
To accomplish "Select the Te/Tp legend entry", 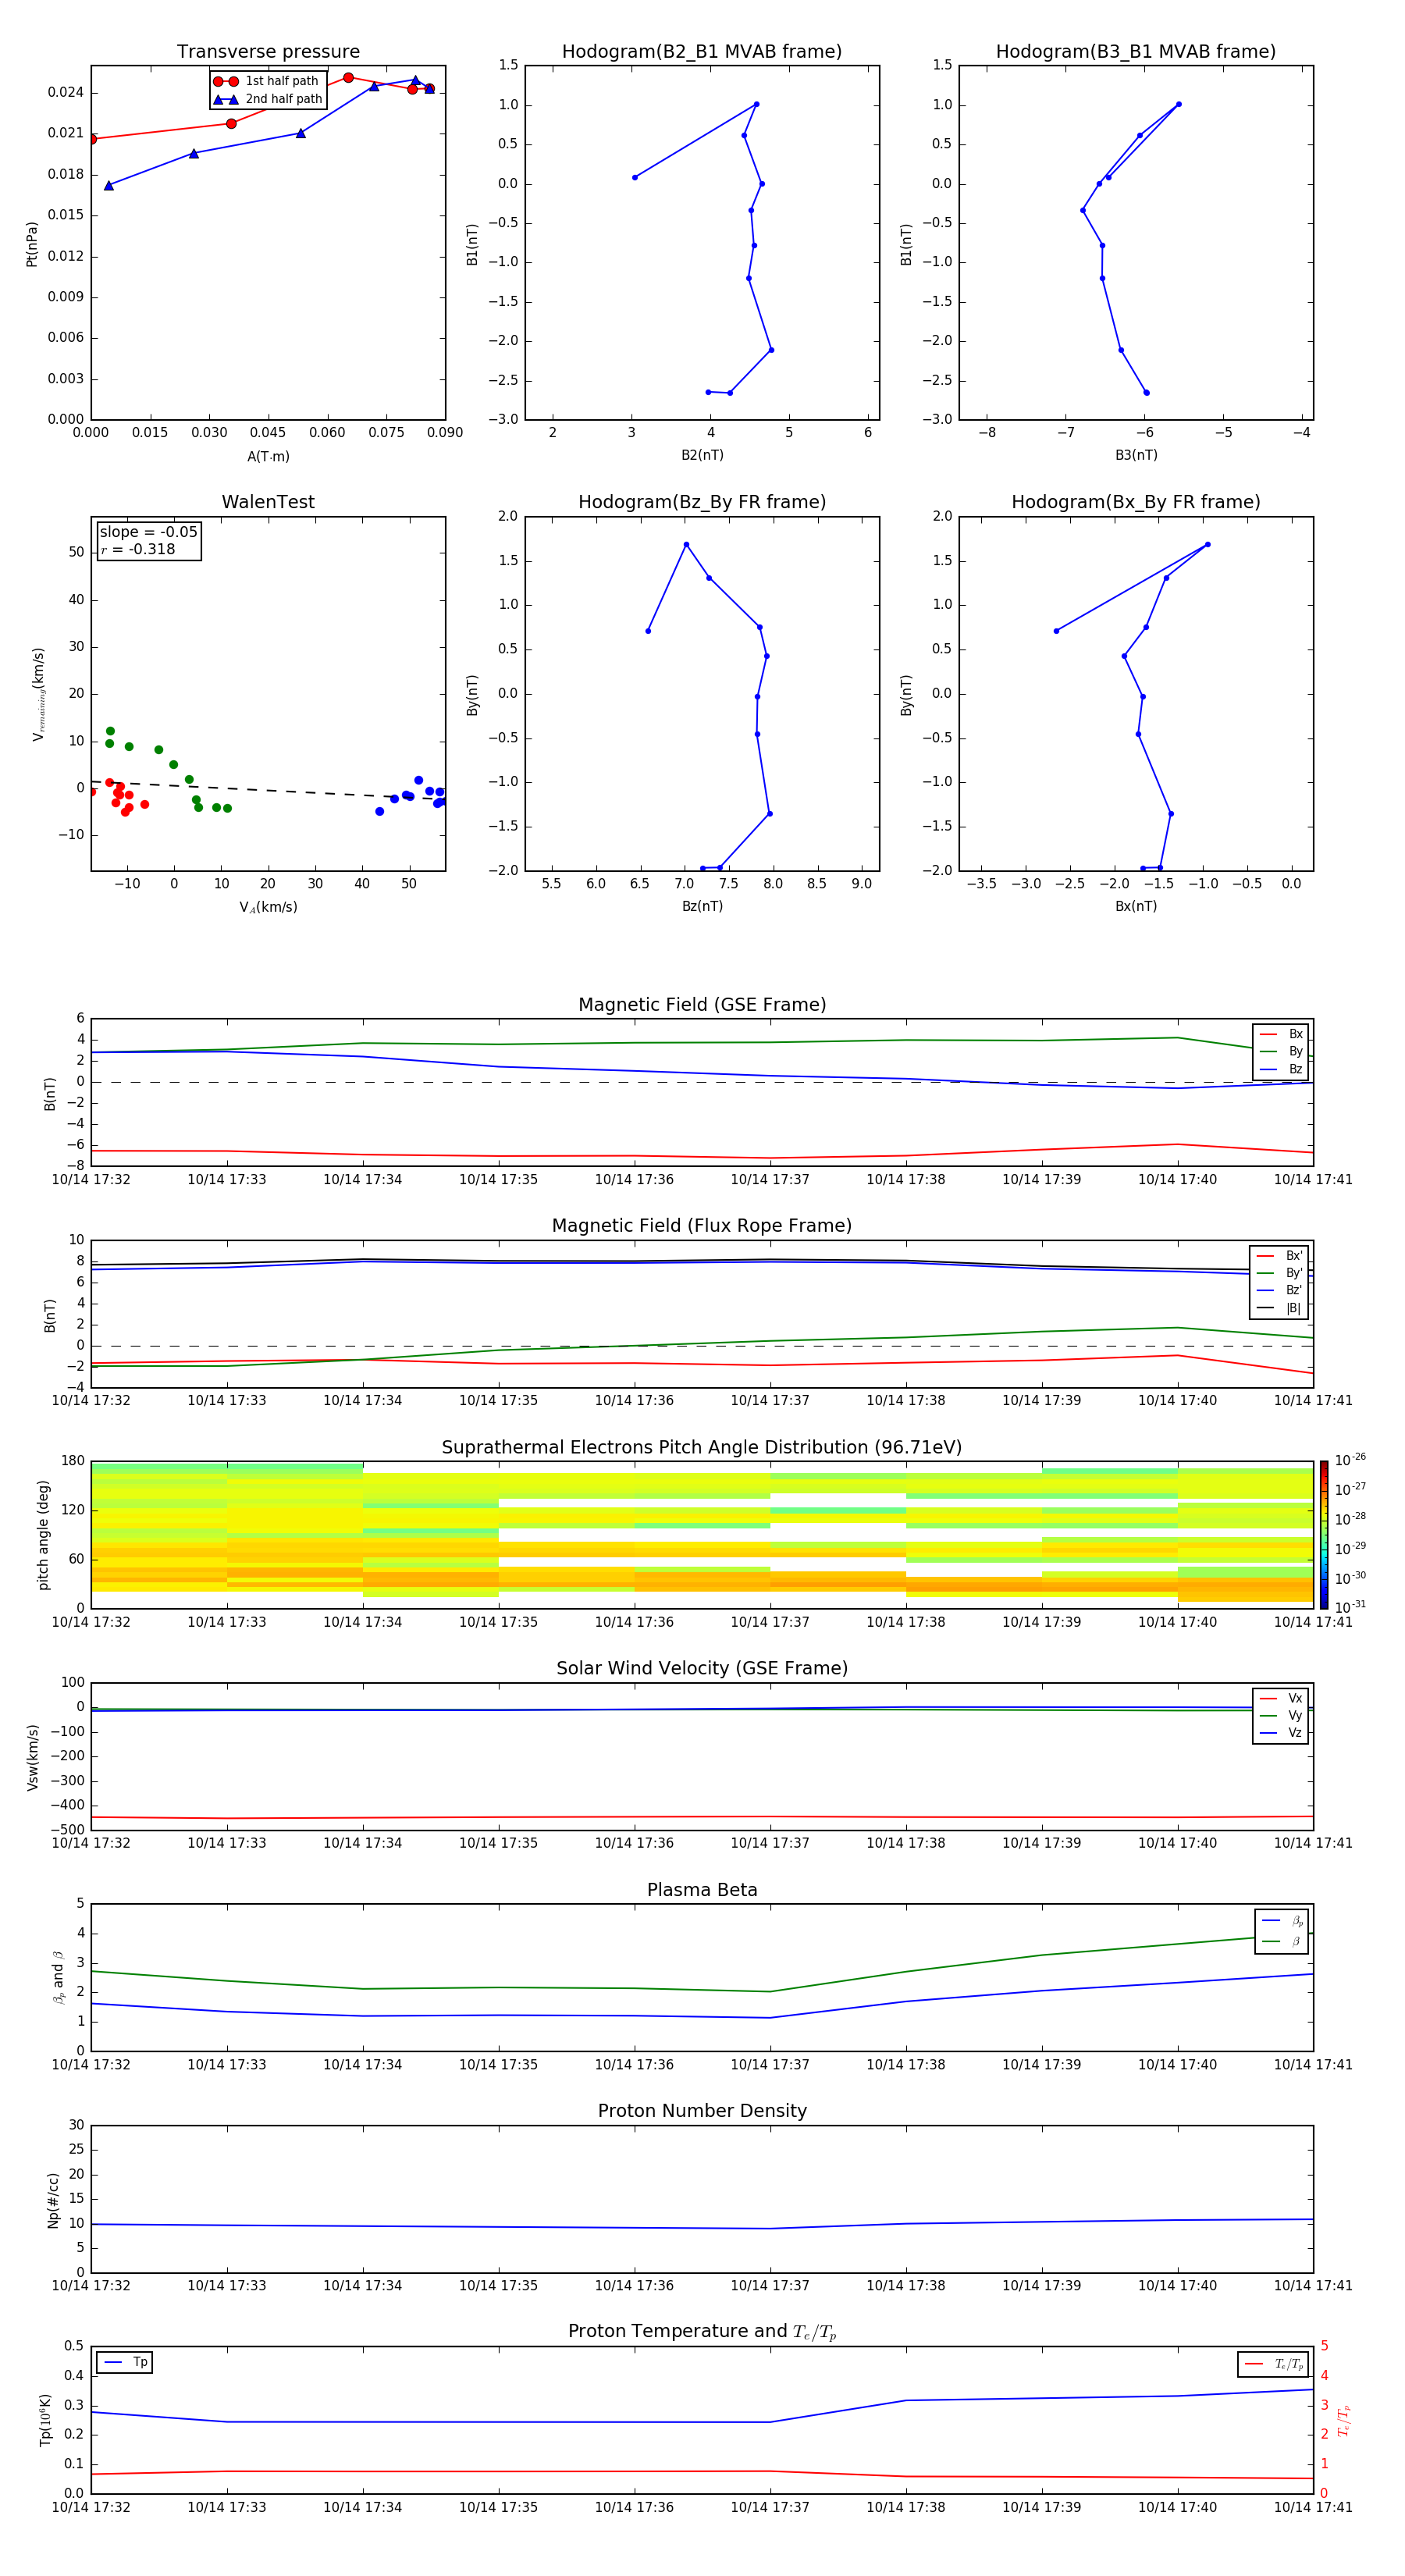I will [x=1274, y=2364].
